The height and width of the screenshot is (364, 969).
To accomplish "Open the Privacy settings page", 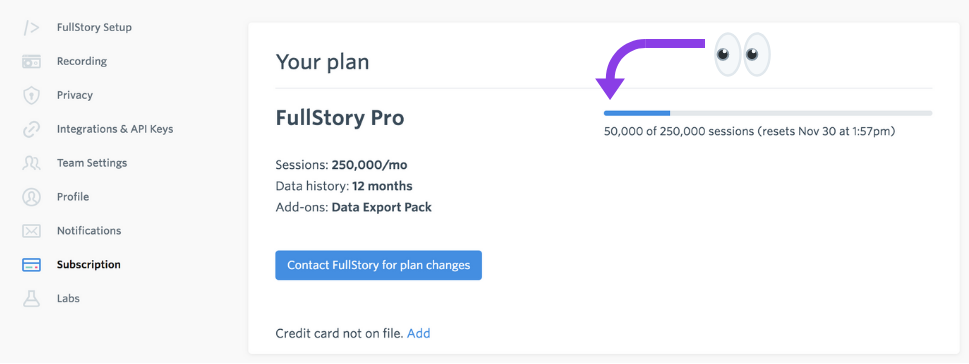I will [x=75, y=95].
